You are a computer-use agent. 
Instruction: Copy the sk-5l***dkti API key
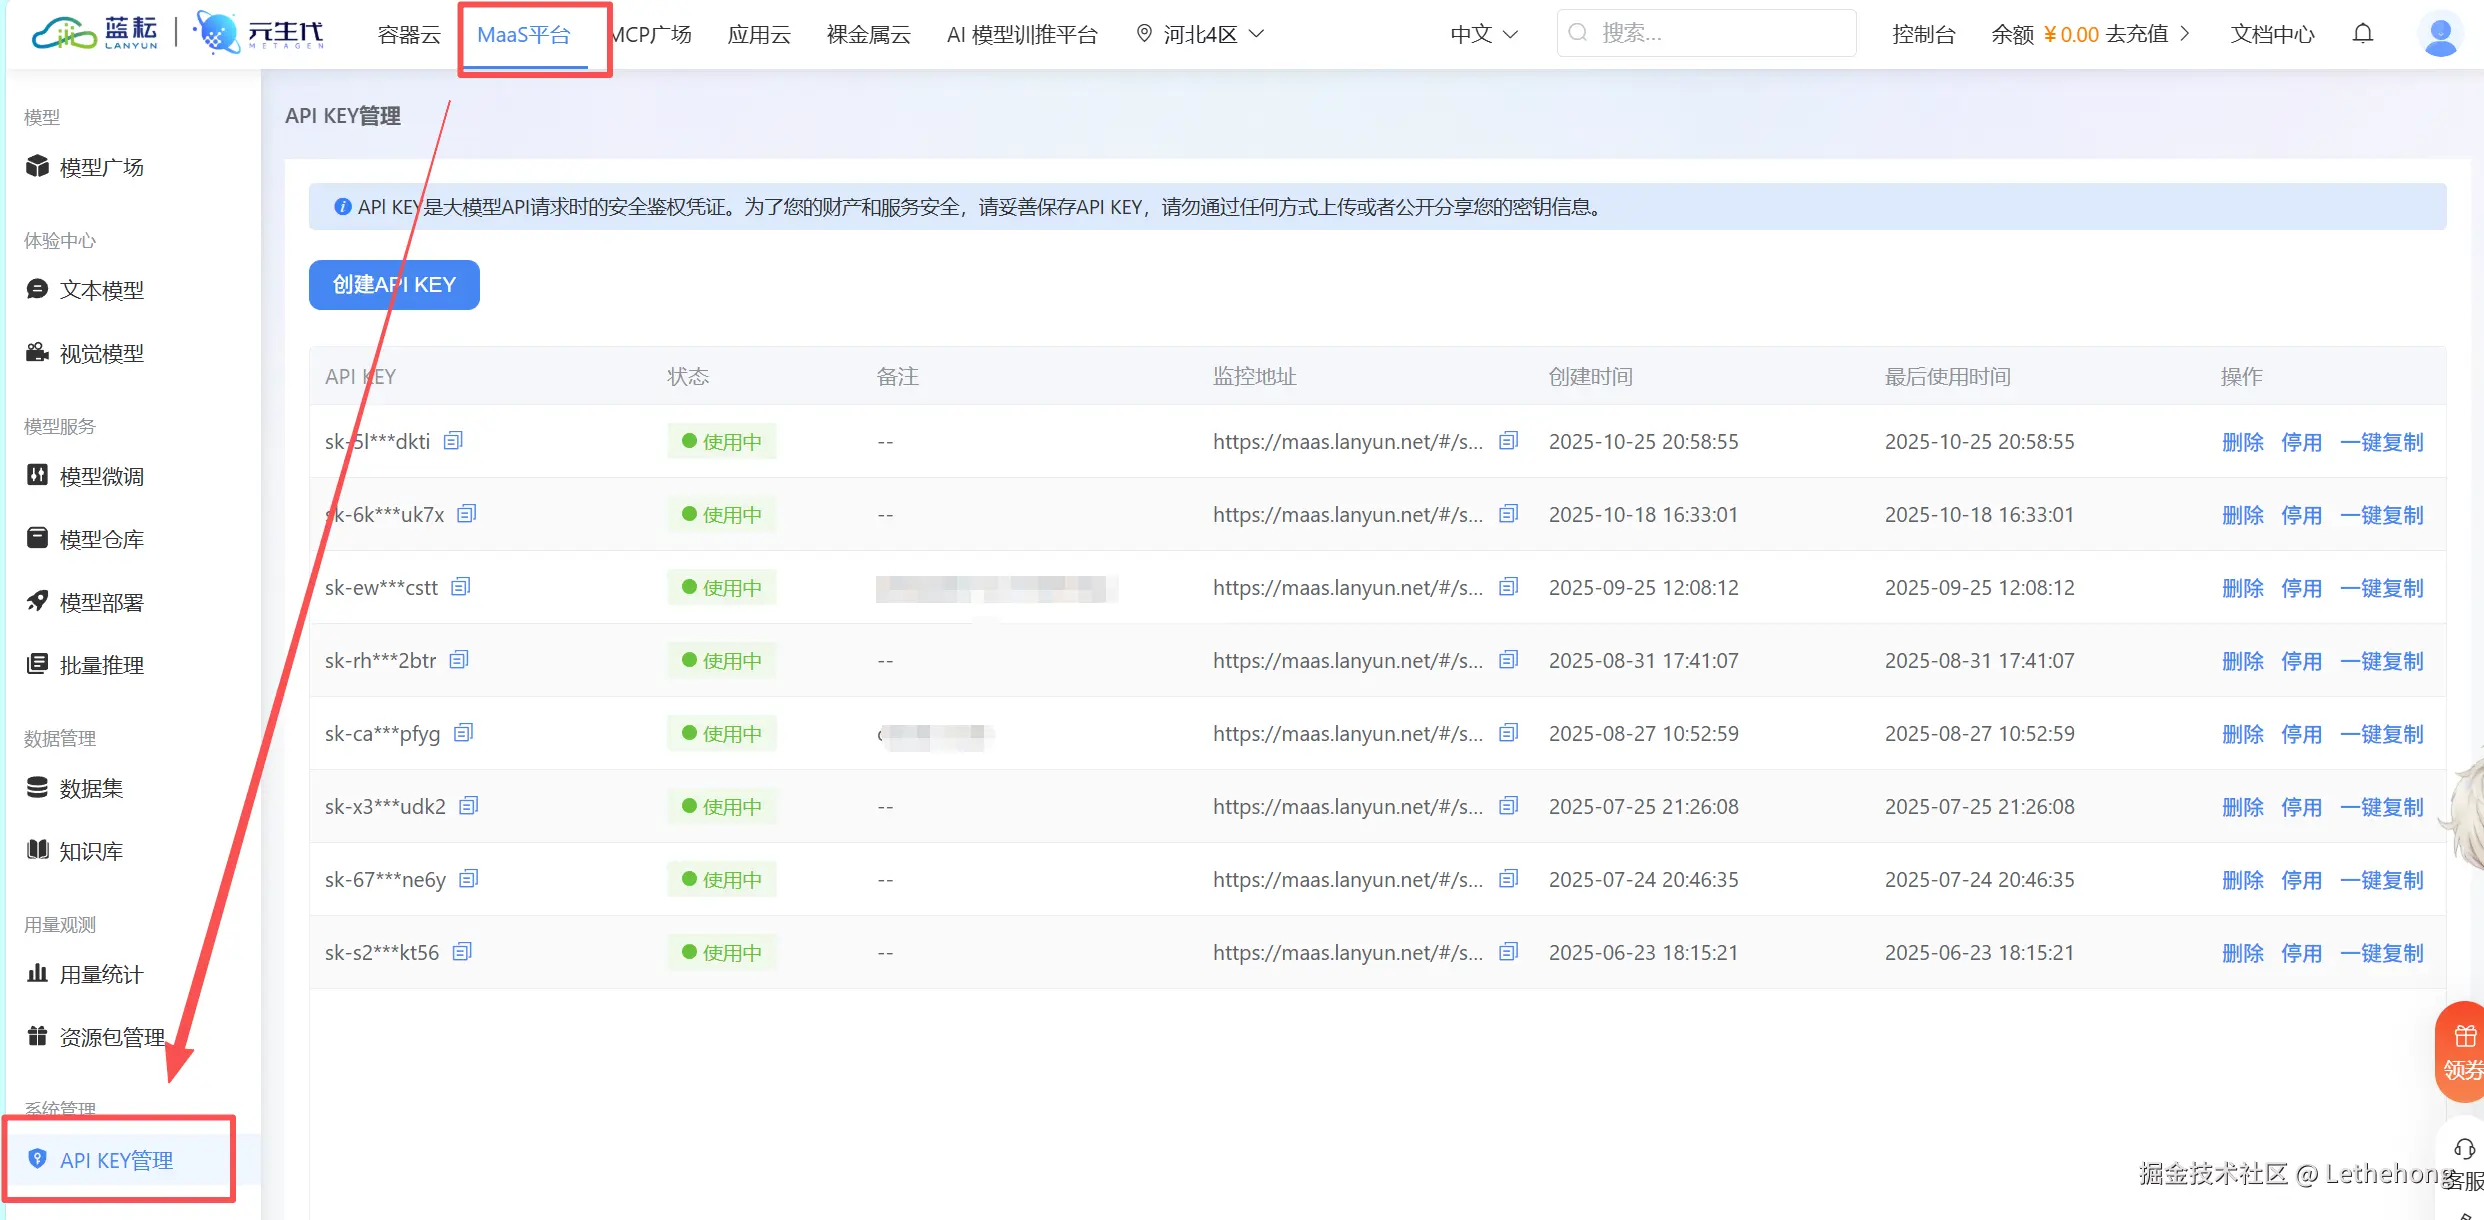[453, 441]
